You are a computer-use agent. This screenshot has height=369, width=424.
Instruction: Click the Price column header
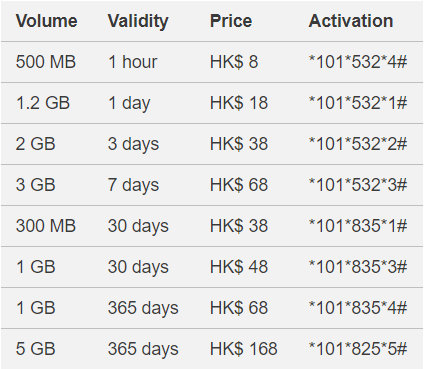pyautogui.click(x=231, y=21)
